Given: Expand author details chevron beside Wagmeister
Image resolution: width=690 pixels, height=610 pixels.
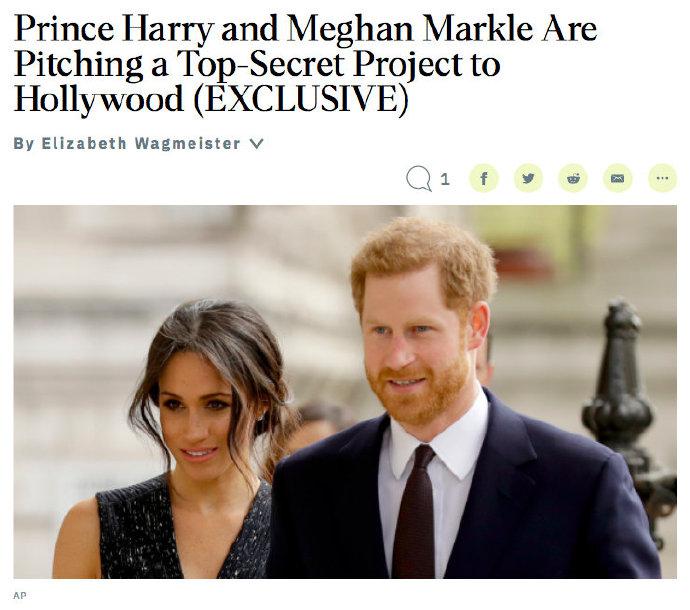Looking at the screenshot, I should point(257,143).
